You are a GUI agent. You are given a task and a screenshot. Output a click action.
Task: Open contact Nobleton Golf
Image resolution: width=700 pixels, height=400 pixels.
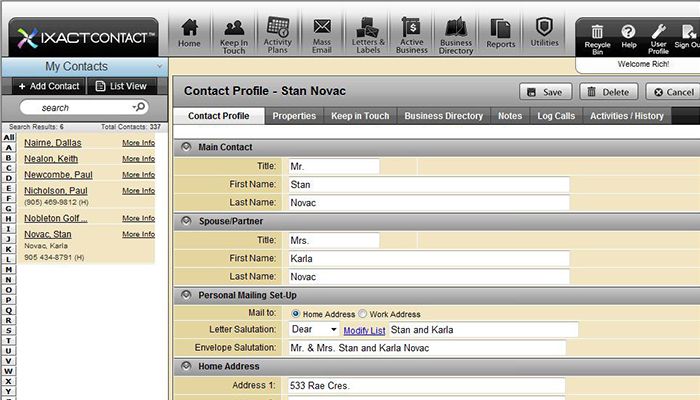click(56, 218)
